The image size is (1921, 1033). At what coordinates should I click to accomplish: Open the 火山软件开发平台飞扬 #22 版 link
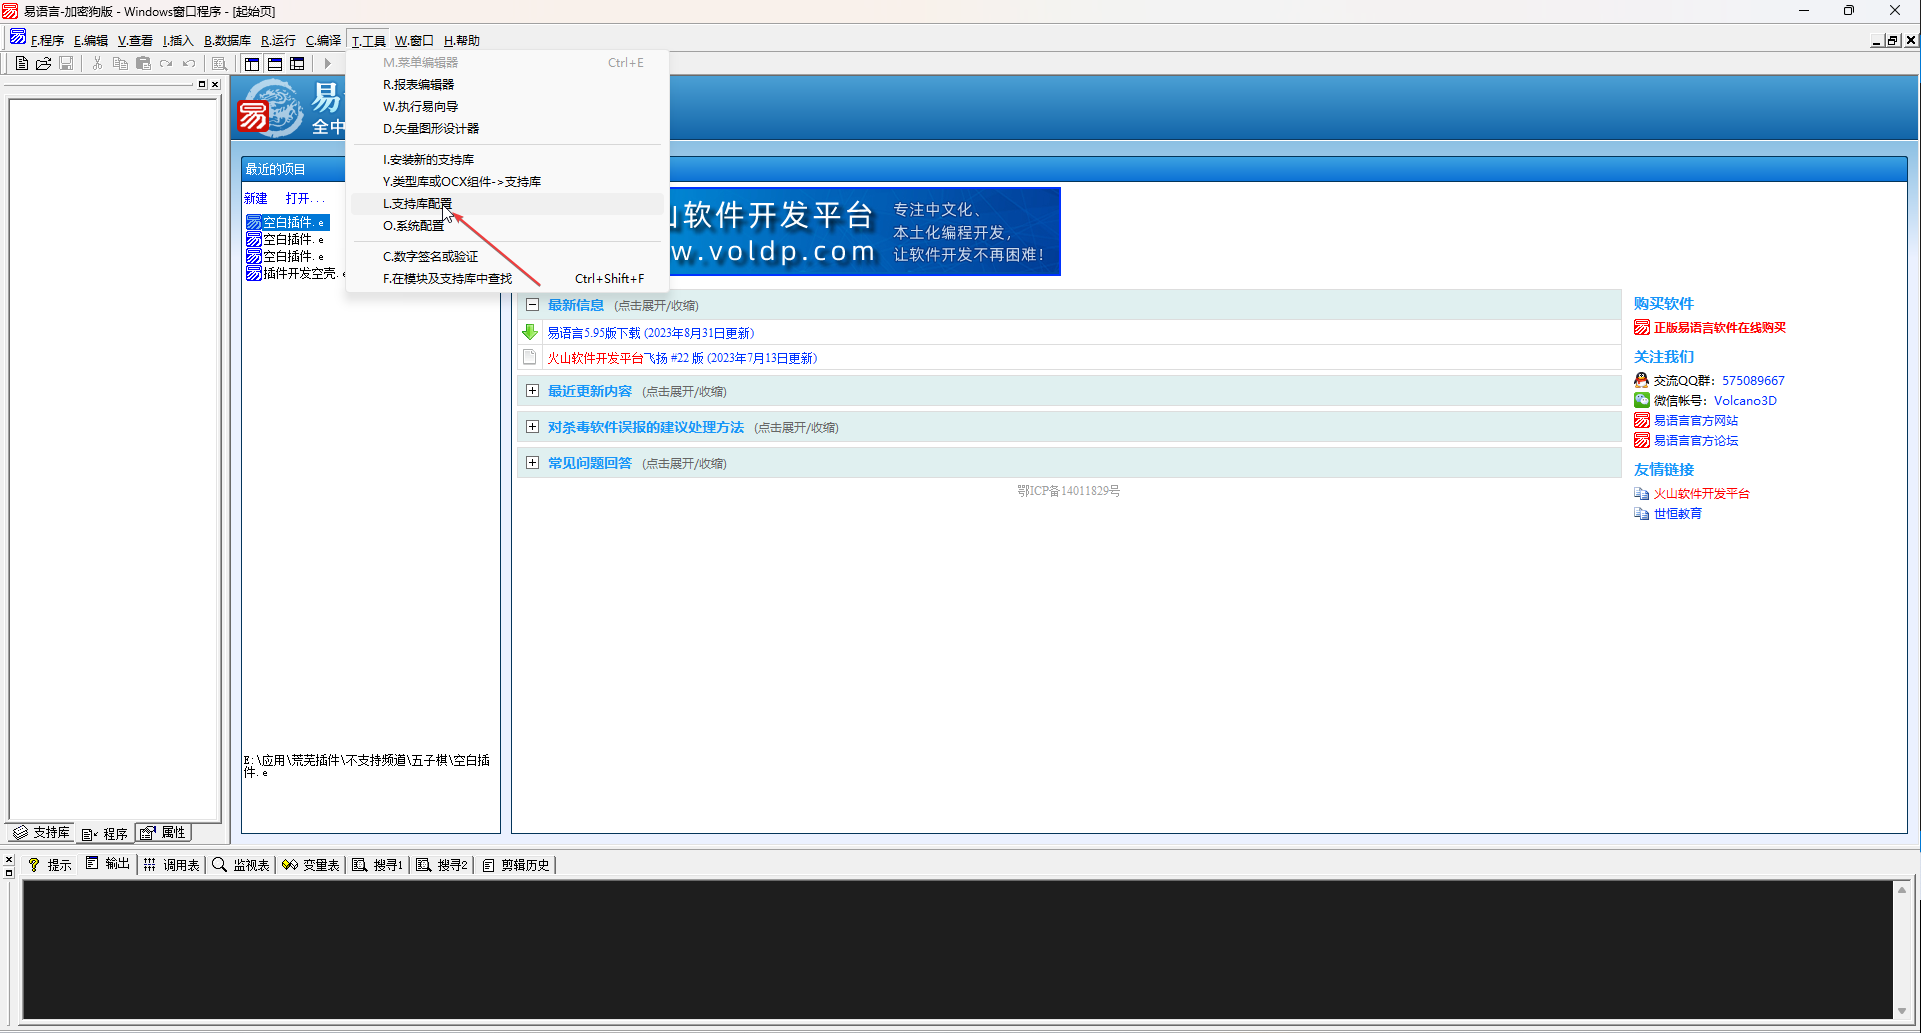682,358
